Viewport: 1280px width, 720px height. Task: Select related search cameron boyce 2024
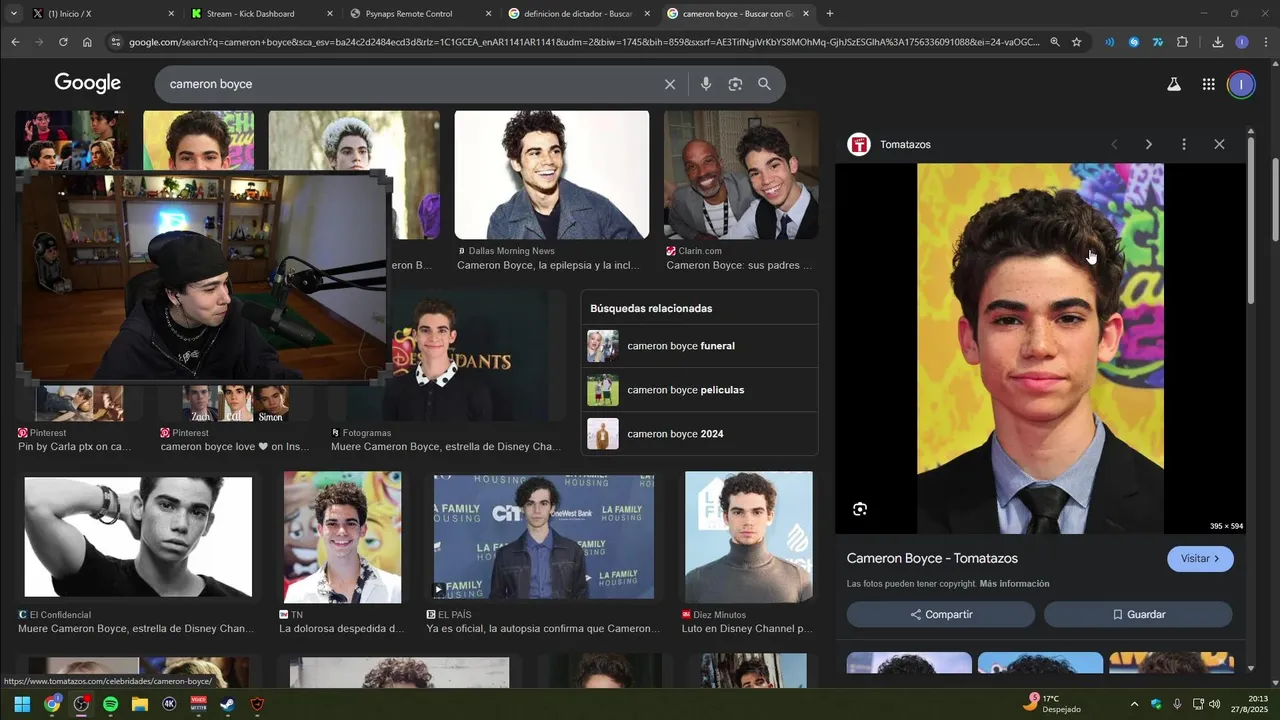699,434
